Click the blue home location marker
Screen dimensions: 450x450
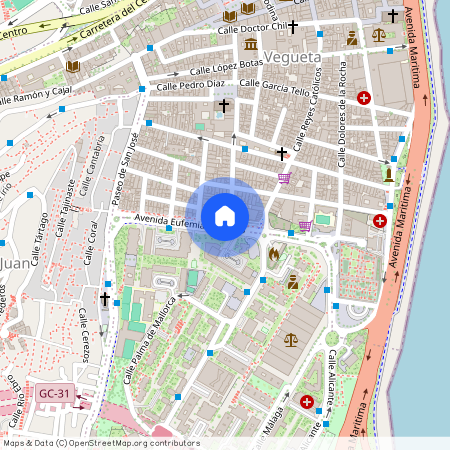(225, 217)
